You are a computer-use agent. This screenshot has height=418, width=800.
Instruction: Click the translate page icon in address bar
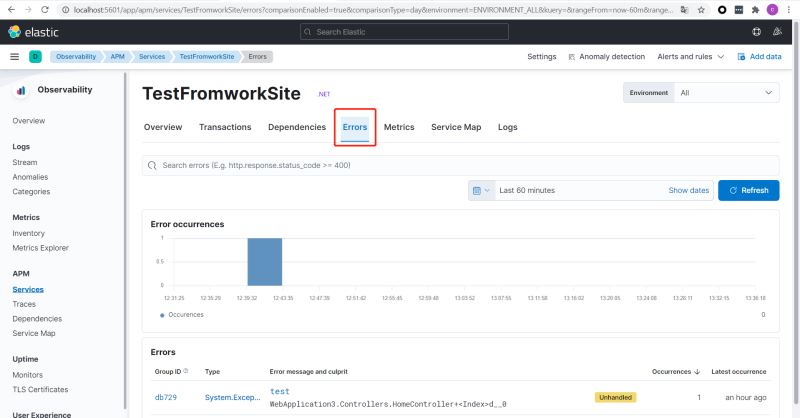click(x=685, y=10)
